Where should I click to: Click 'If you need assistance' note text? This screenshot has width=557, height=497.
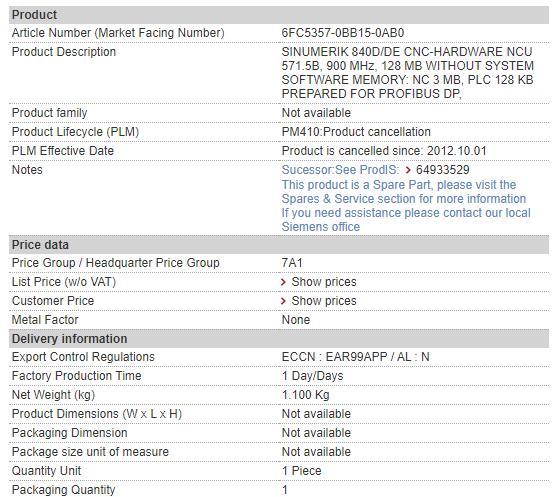pos(406,220)
